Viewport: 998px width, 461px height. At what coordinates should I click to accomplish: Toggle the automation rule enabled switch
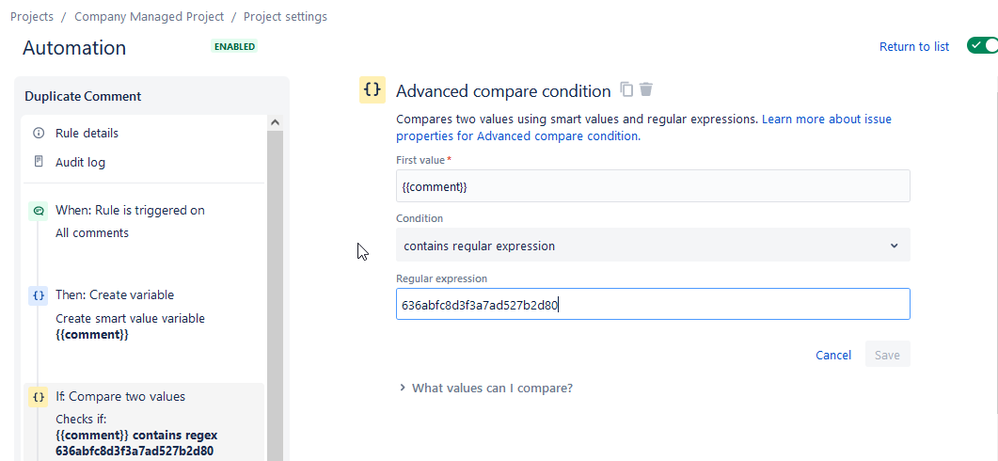[981, 46]
